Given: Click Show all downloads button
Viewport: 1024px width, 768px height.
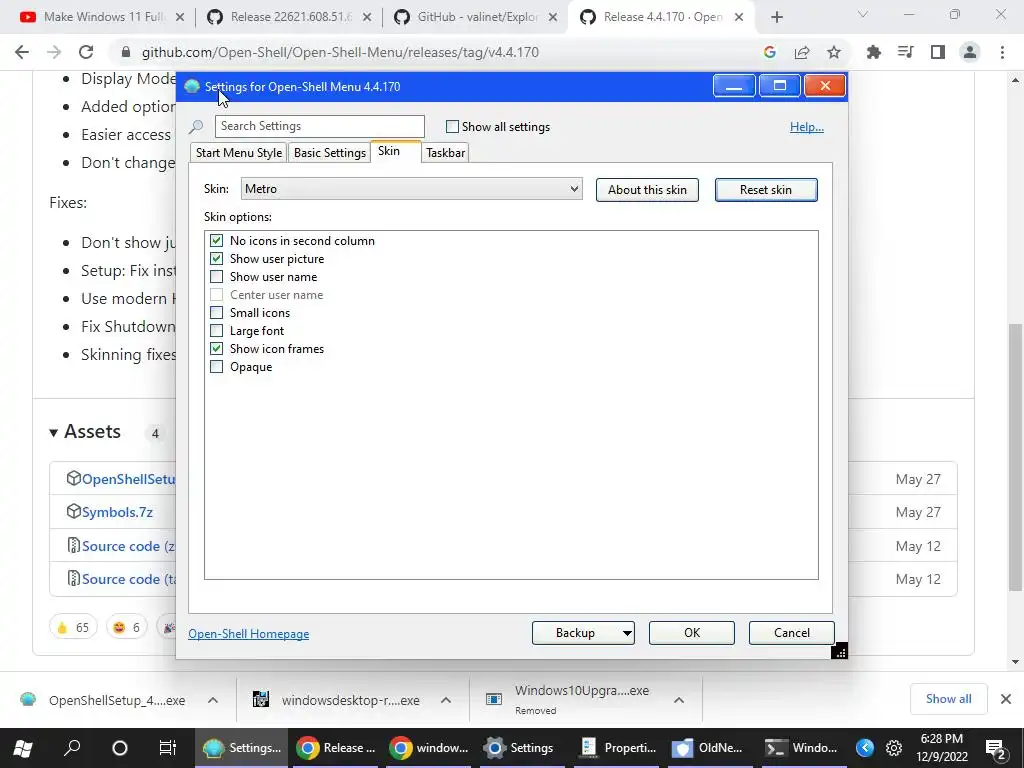Looking at the screenshot, I should coord(948,699).
